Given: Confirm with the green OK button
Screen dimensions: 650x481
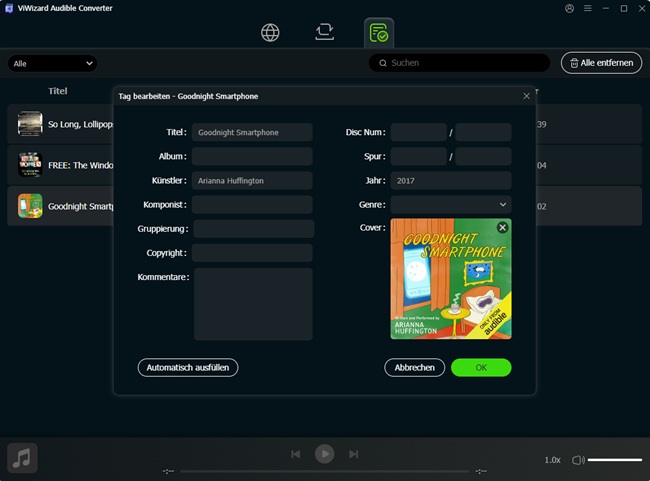Looking at the screenshot, I should (x=481, y=367).
